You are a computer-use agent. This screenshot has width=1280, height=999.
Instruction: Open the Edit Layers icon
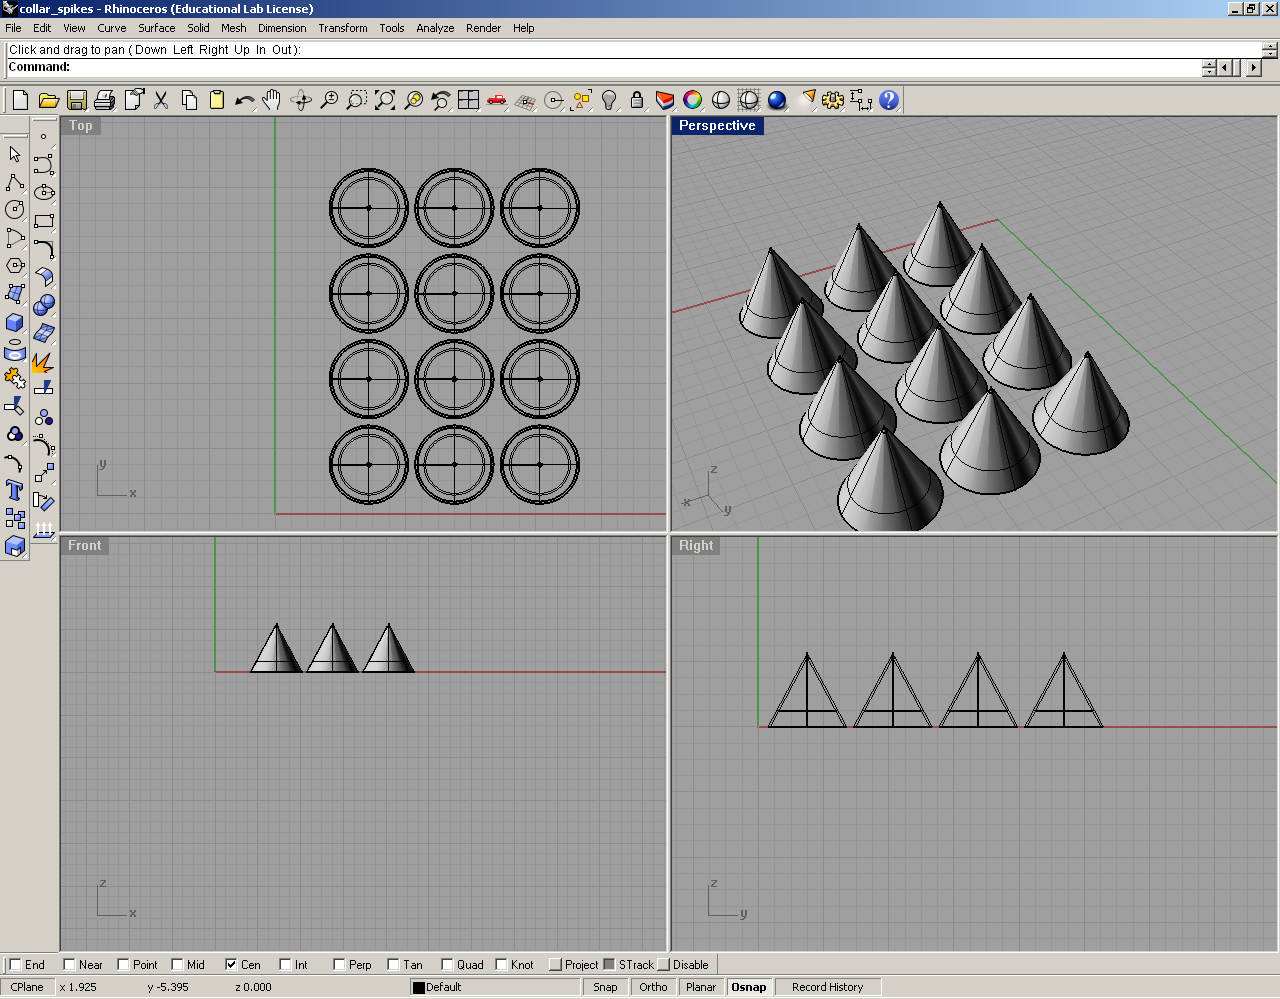click(665, 100)
